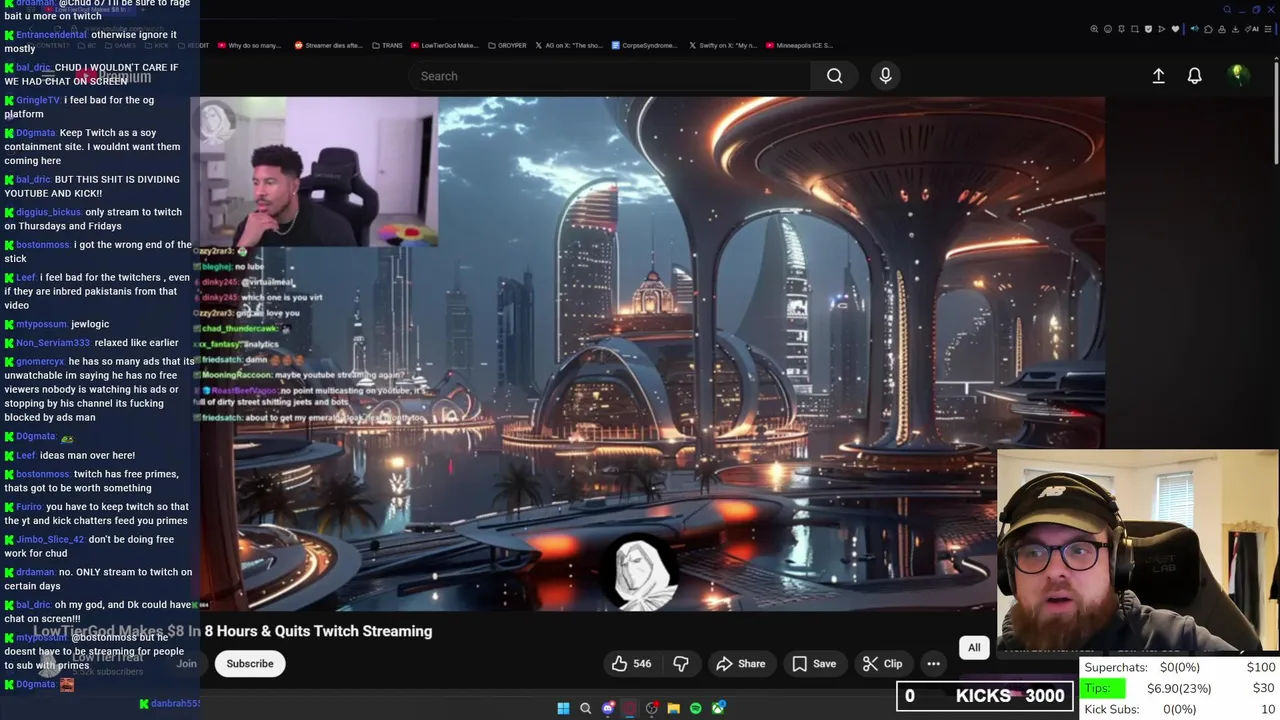Open the 'AG on X' bookmark
Screen dimensions: 1280x720
(x=569, y=45)
